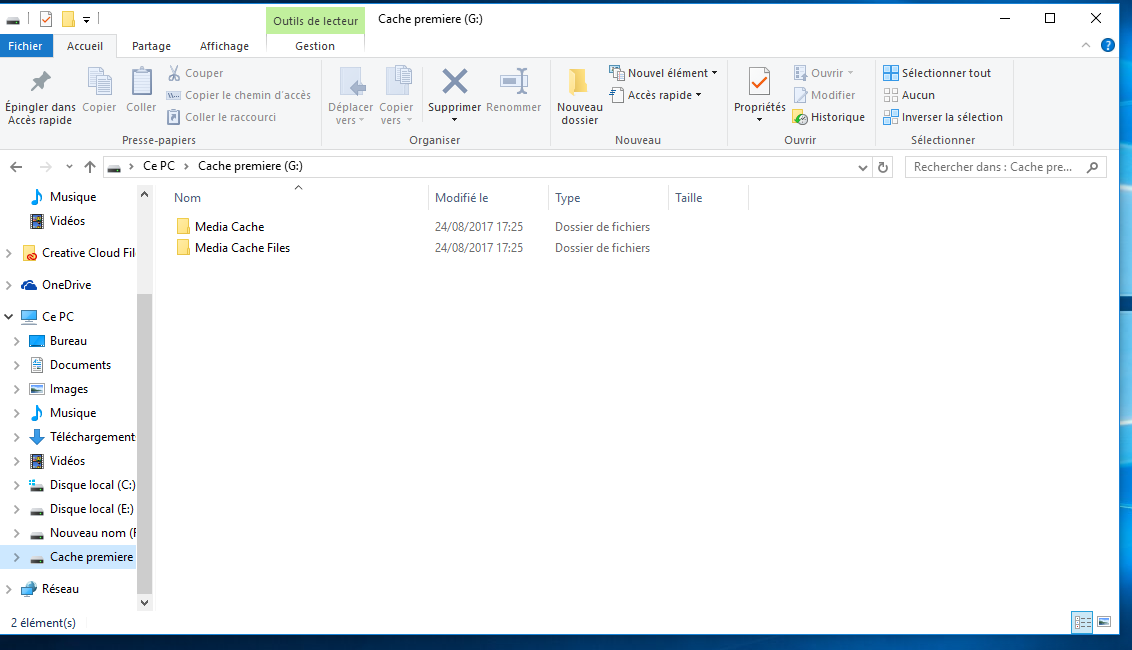Click Inverser la sélection
Viewport: 1132px width, 650px height.
pyautogui.click(x=943, y=117)
